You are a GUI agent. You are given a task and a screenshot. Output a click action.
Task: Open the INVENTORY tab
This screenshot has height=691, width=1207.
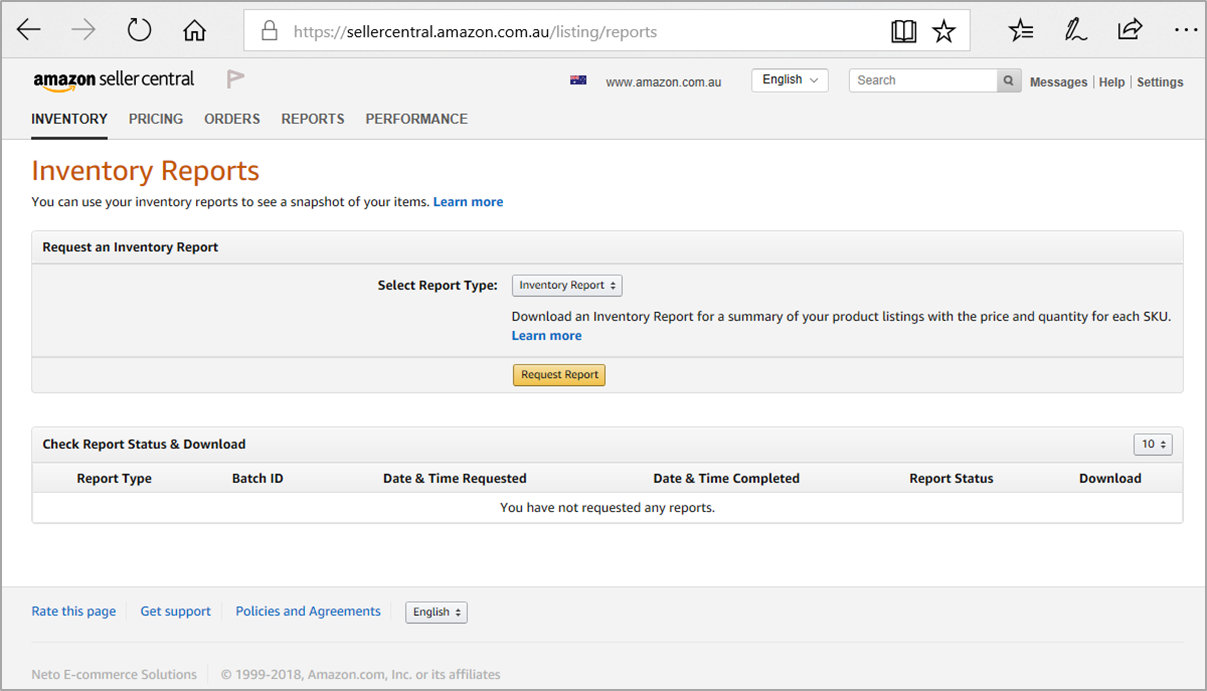pos(69,119)
